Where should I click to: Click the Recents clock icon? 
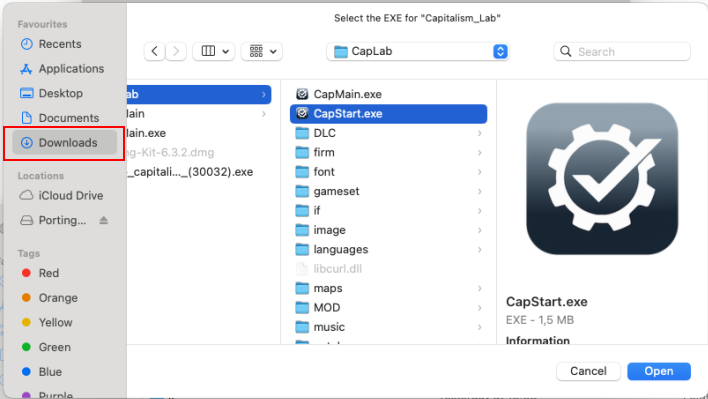click(x=27, y=44)
